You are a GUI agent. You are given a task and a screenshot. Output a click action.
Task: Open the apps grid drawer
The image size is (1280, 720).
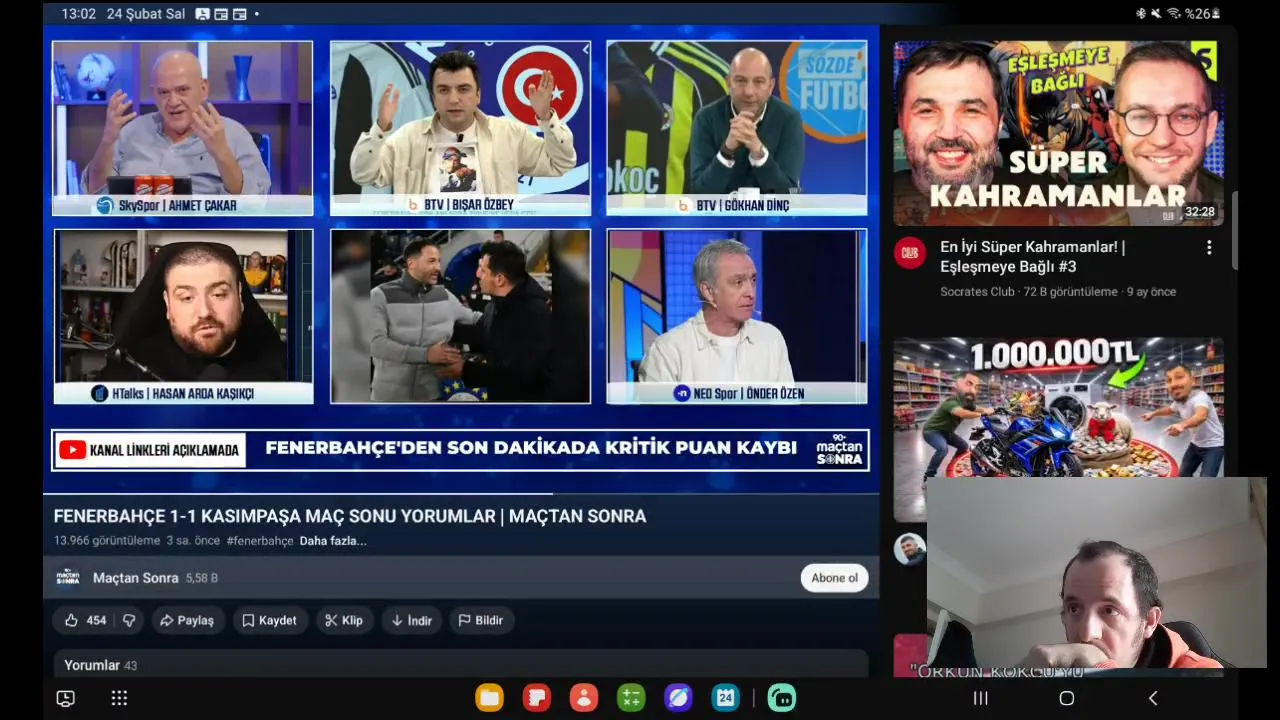119,698
